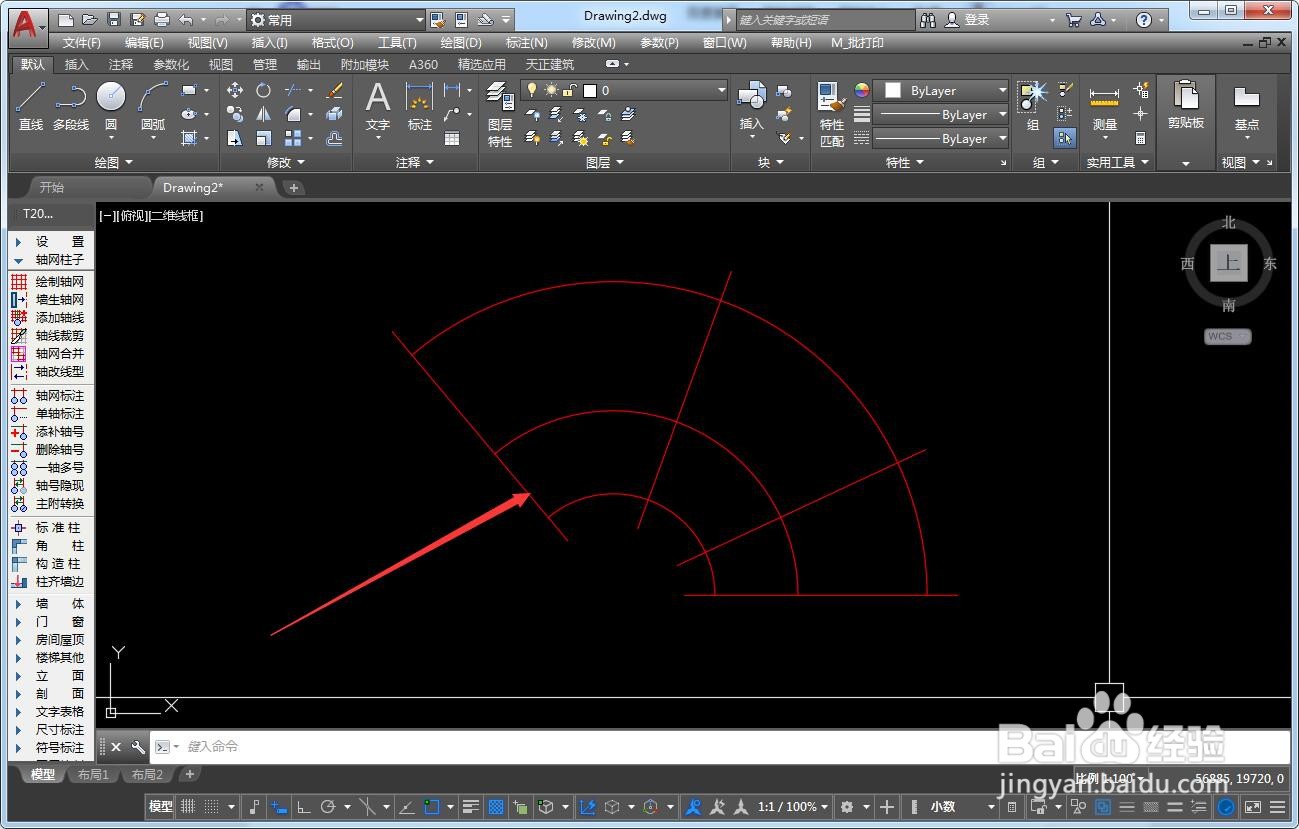Open 图层特性 (Layer Properties) manager
This screenshot has height=829, width=1299.
[x=500, y=112]
